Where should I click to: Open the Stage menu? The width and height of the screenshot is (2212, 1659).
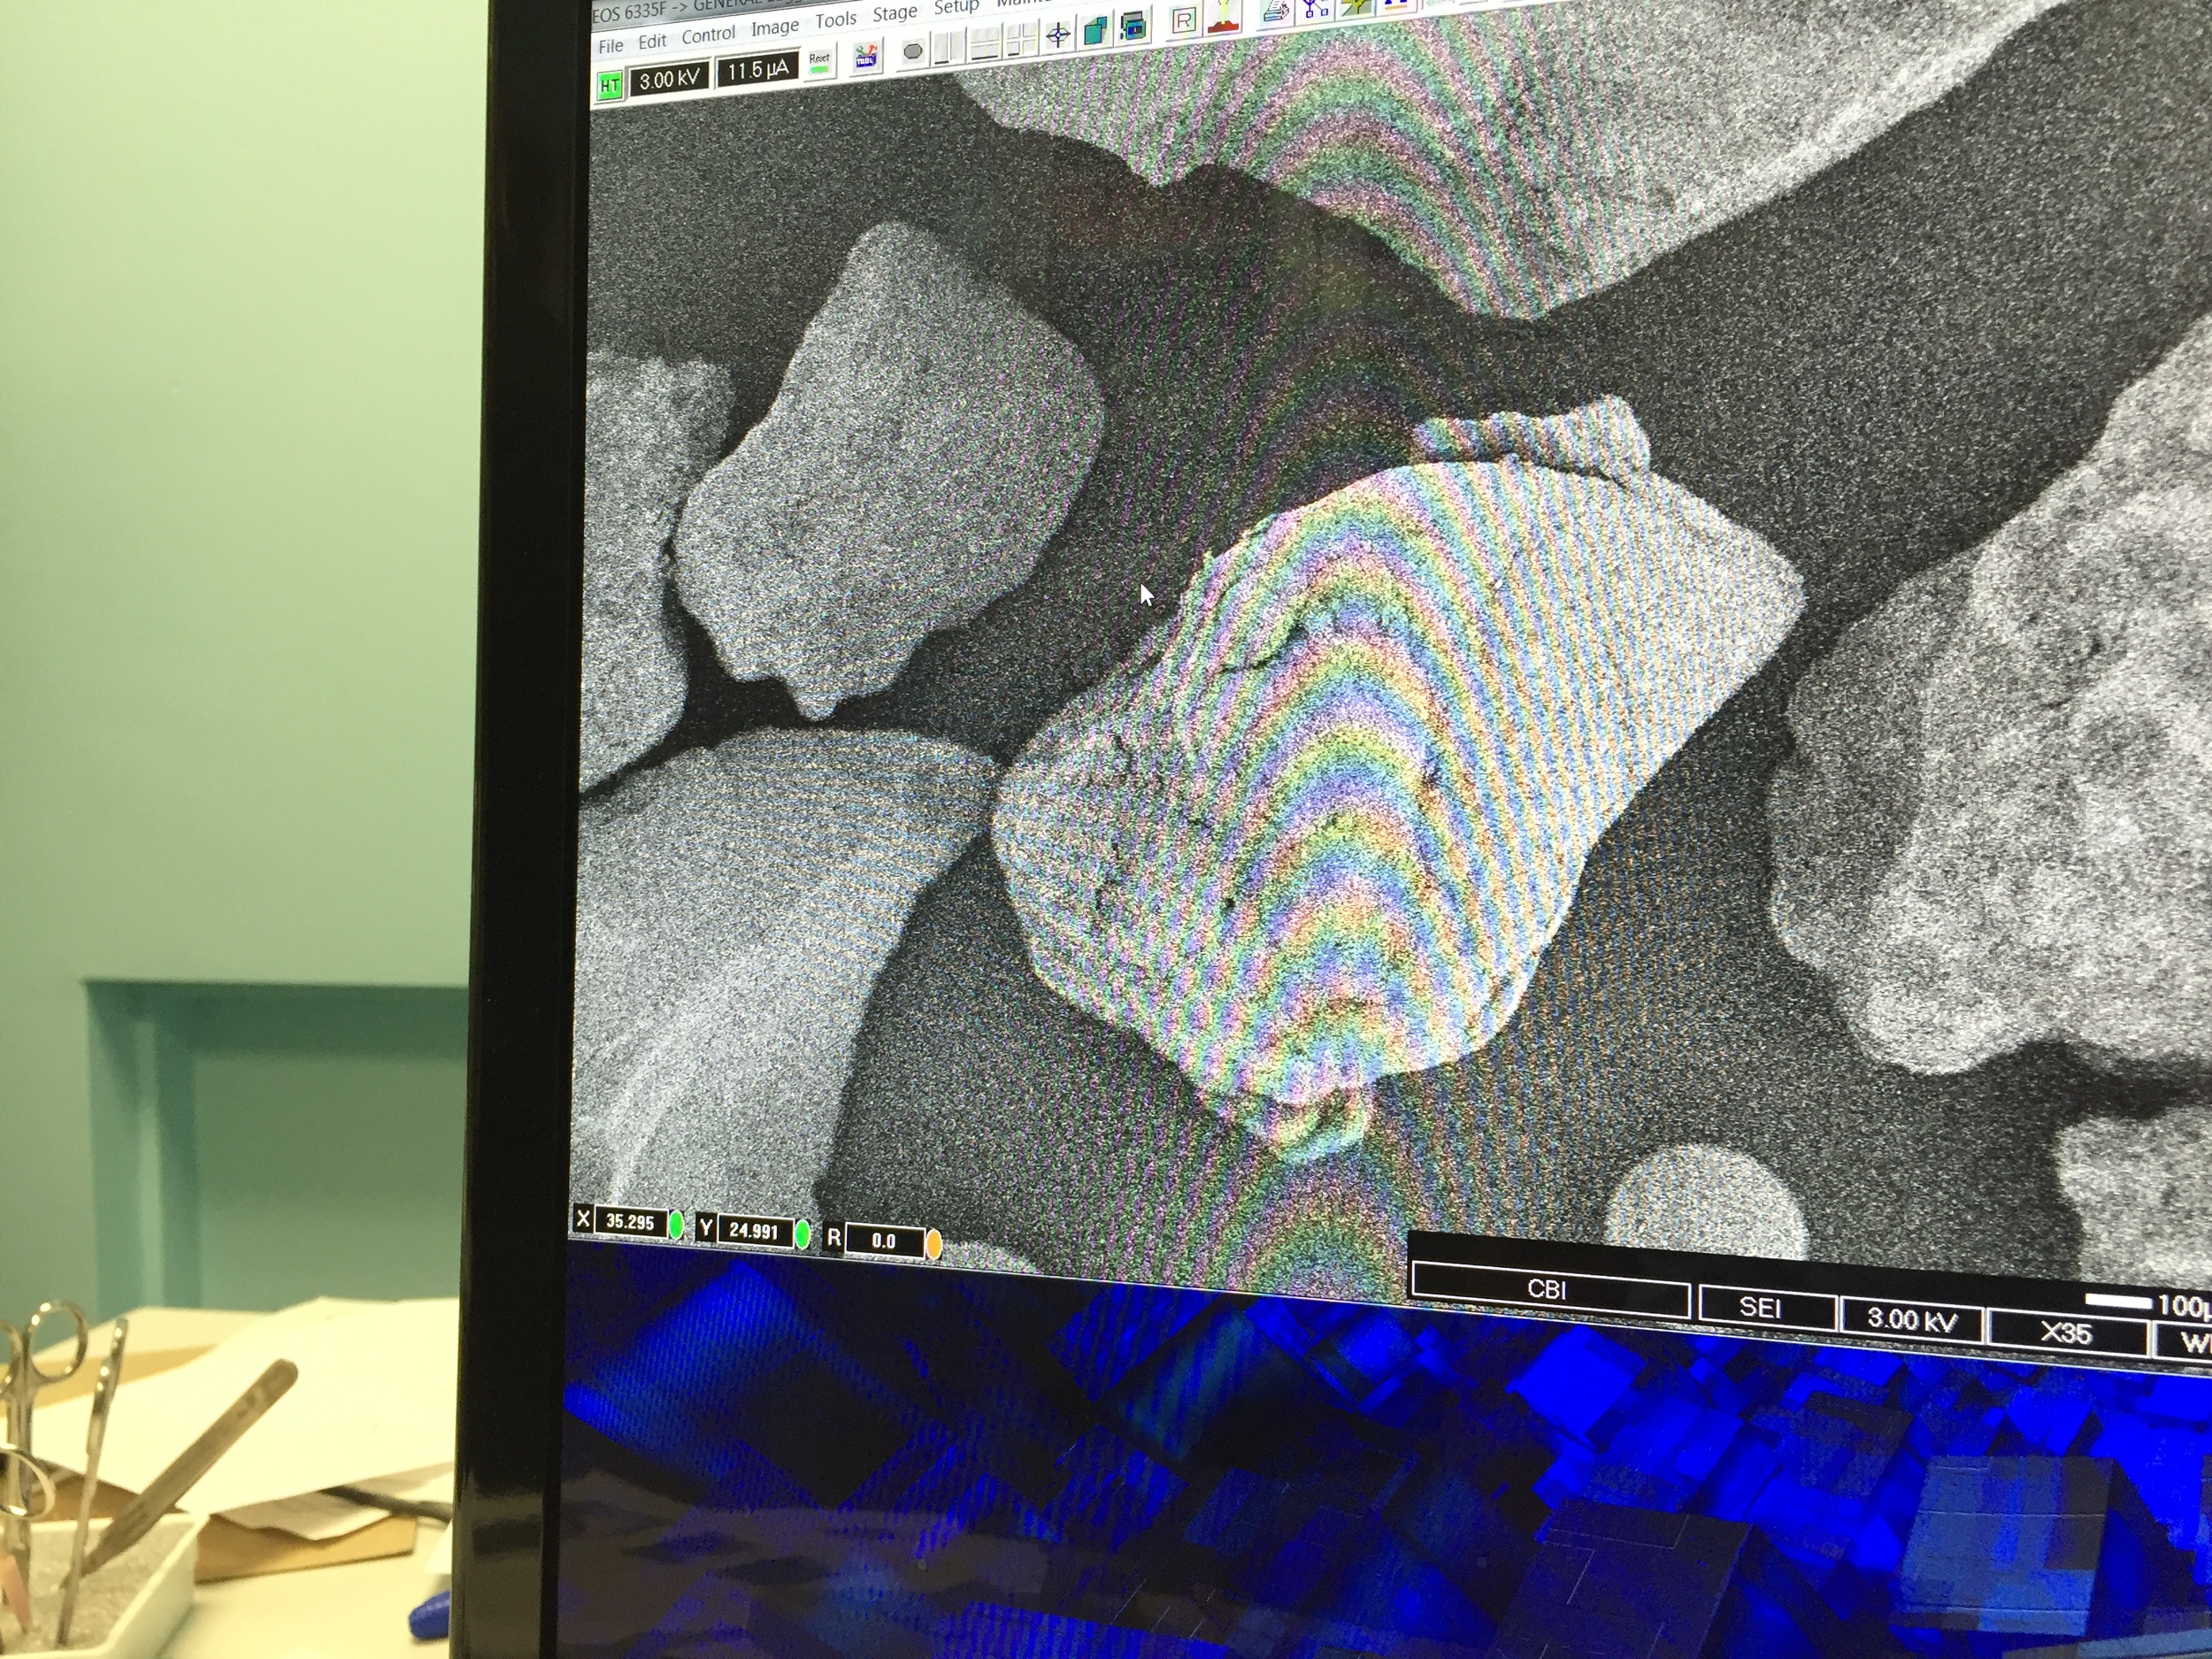point(895,14)
